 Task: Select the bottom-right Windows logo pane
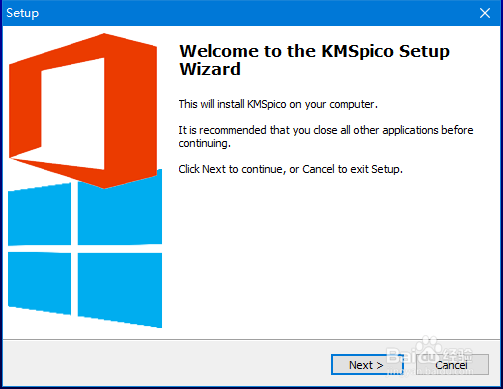pyautogui.click(x=120, y=289)
